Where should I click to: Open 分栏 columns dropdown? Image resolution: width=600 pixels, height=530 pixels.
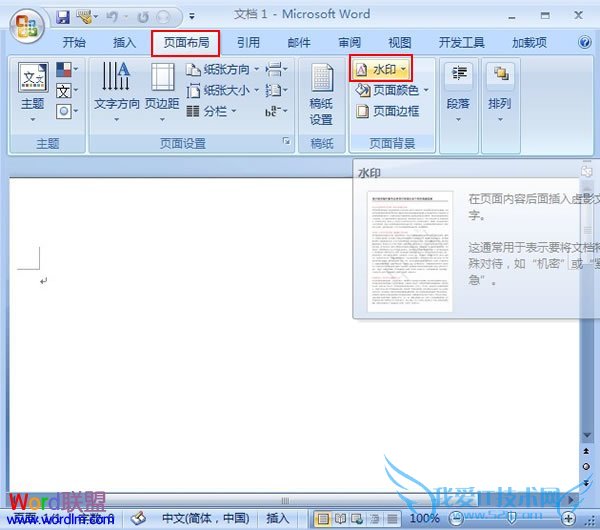(x=211, y=112)
